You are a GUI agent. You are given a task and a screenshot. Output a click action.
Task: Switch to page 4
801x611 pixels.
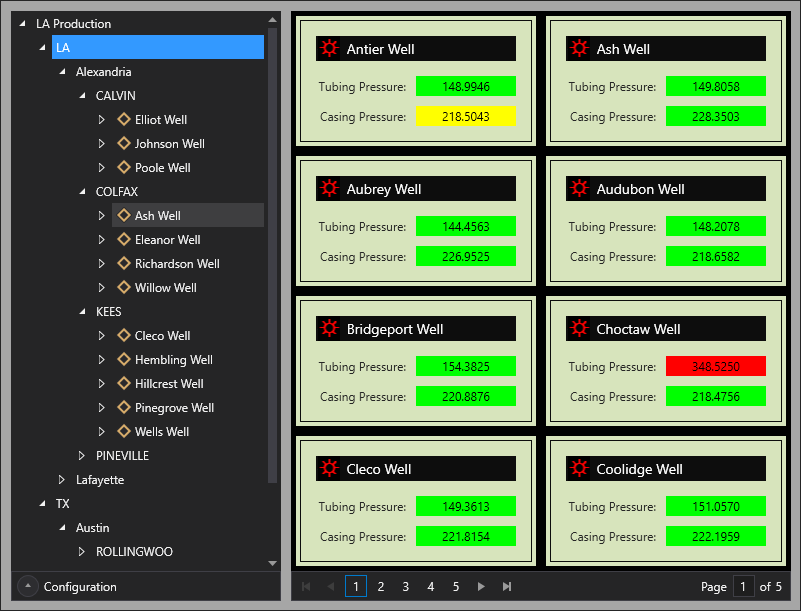(x=431, y=586)
